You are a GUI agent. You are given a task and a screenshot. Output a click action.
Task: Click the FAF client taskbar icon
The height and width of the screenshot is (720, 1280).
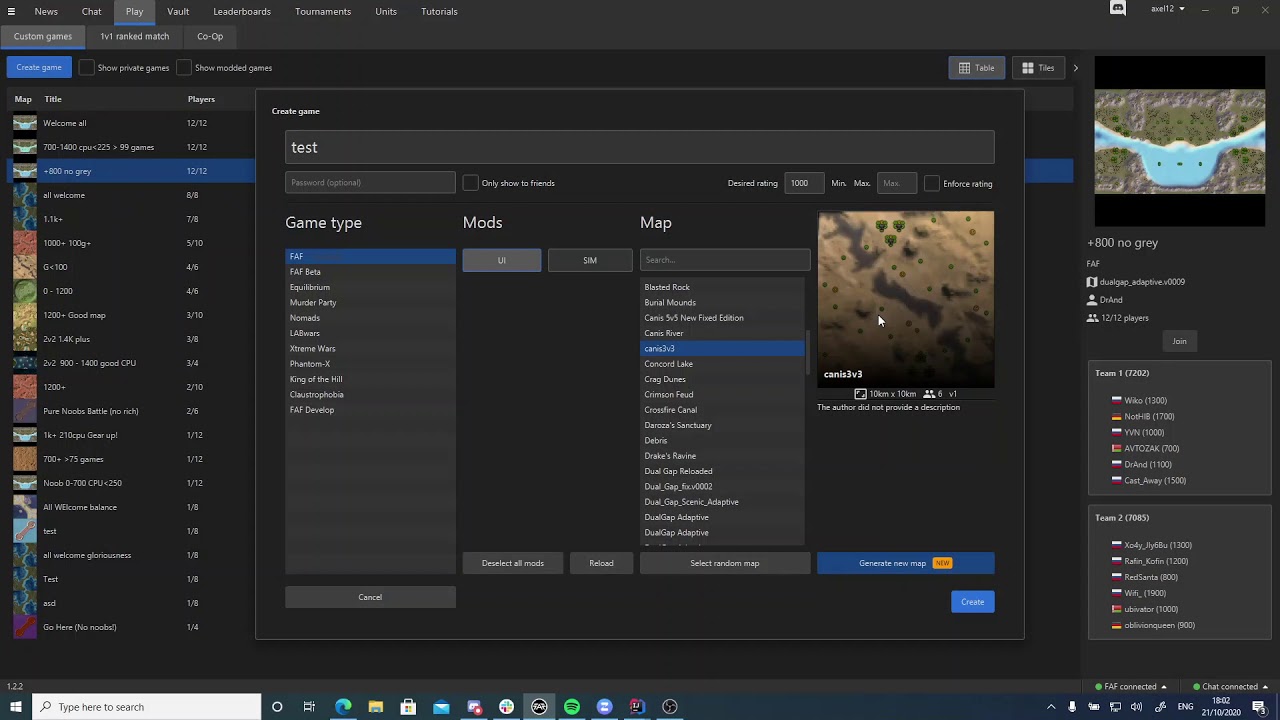click(539, 707)
